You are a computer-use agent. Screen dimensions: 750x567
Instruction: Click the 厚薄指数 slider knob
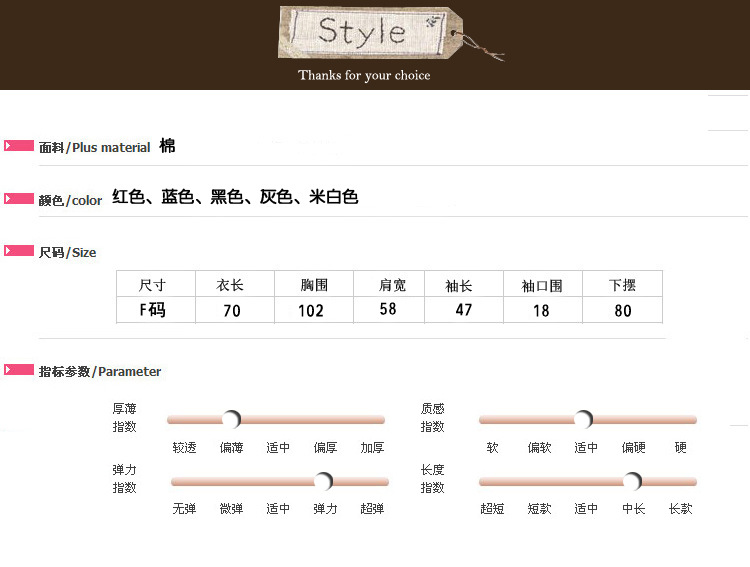coord(231,419)
